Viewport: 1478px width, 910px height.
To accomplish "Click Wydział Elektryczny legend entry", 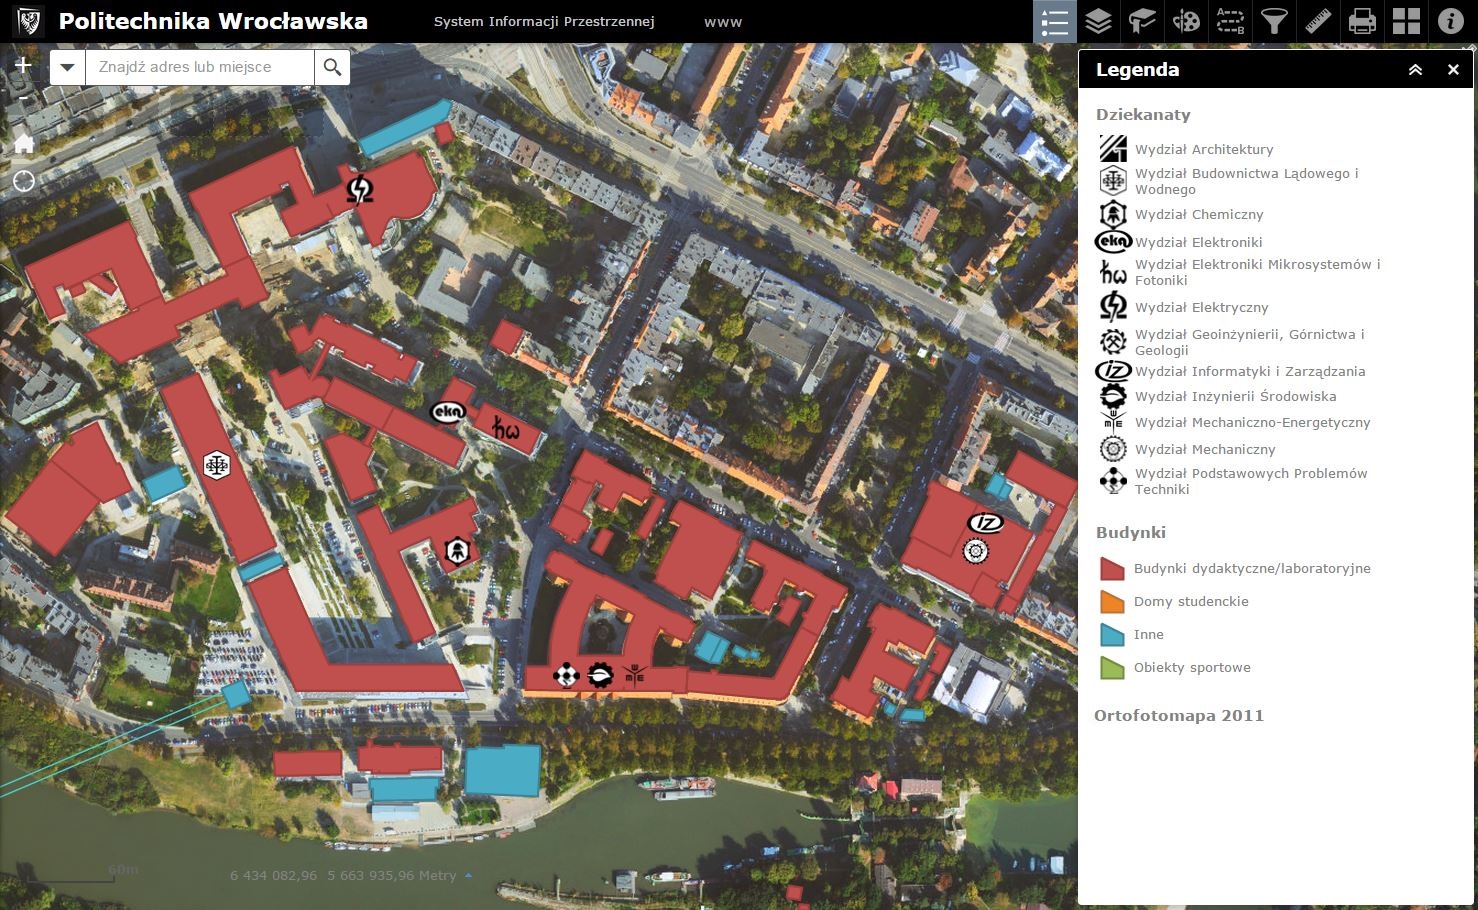I will tap(1201, 307).
